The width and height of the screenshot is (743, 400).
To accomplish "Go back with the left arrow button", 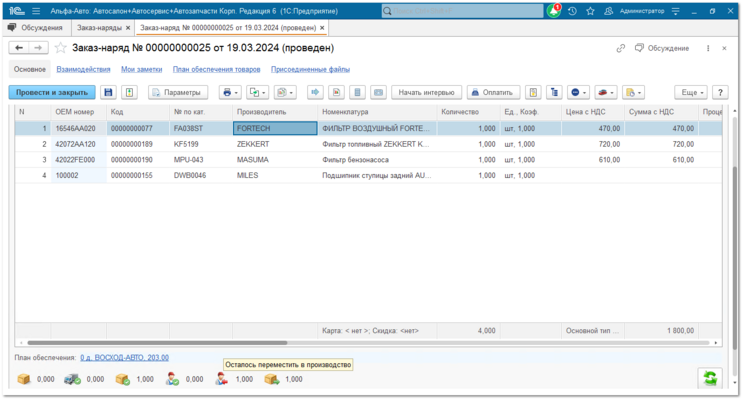I will [x=19, y=48].
